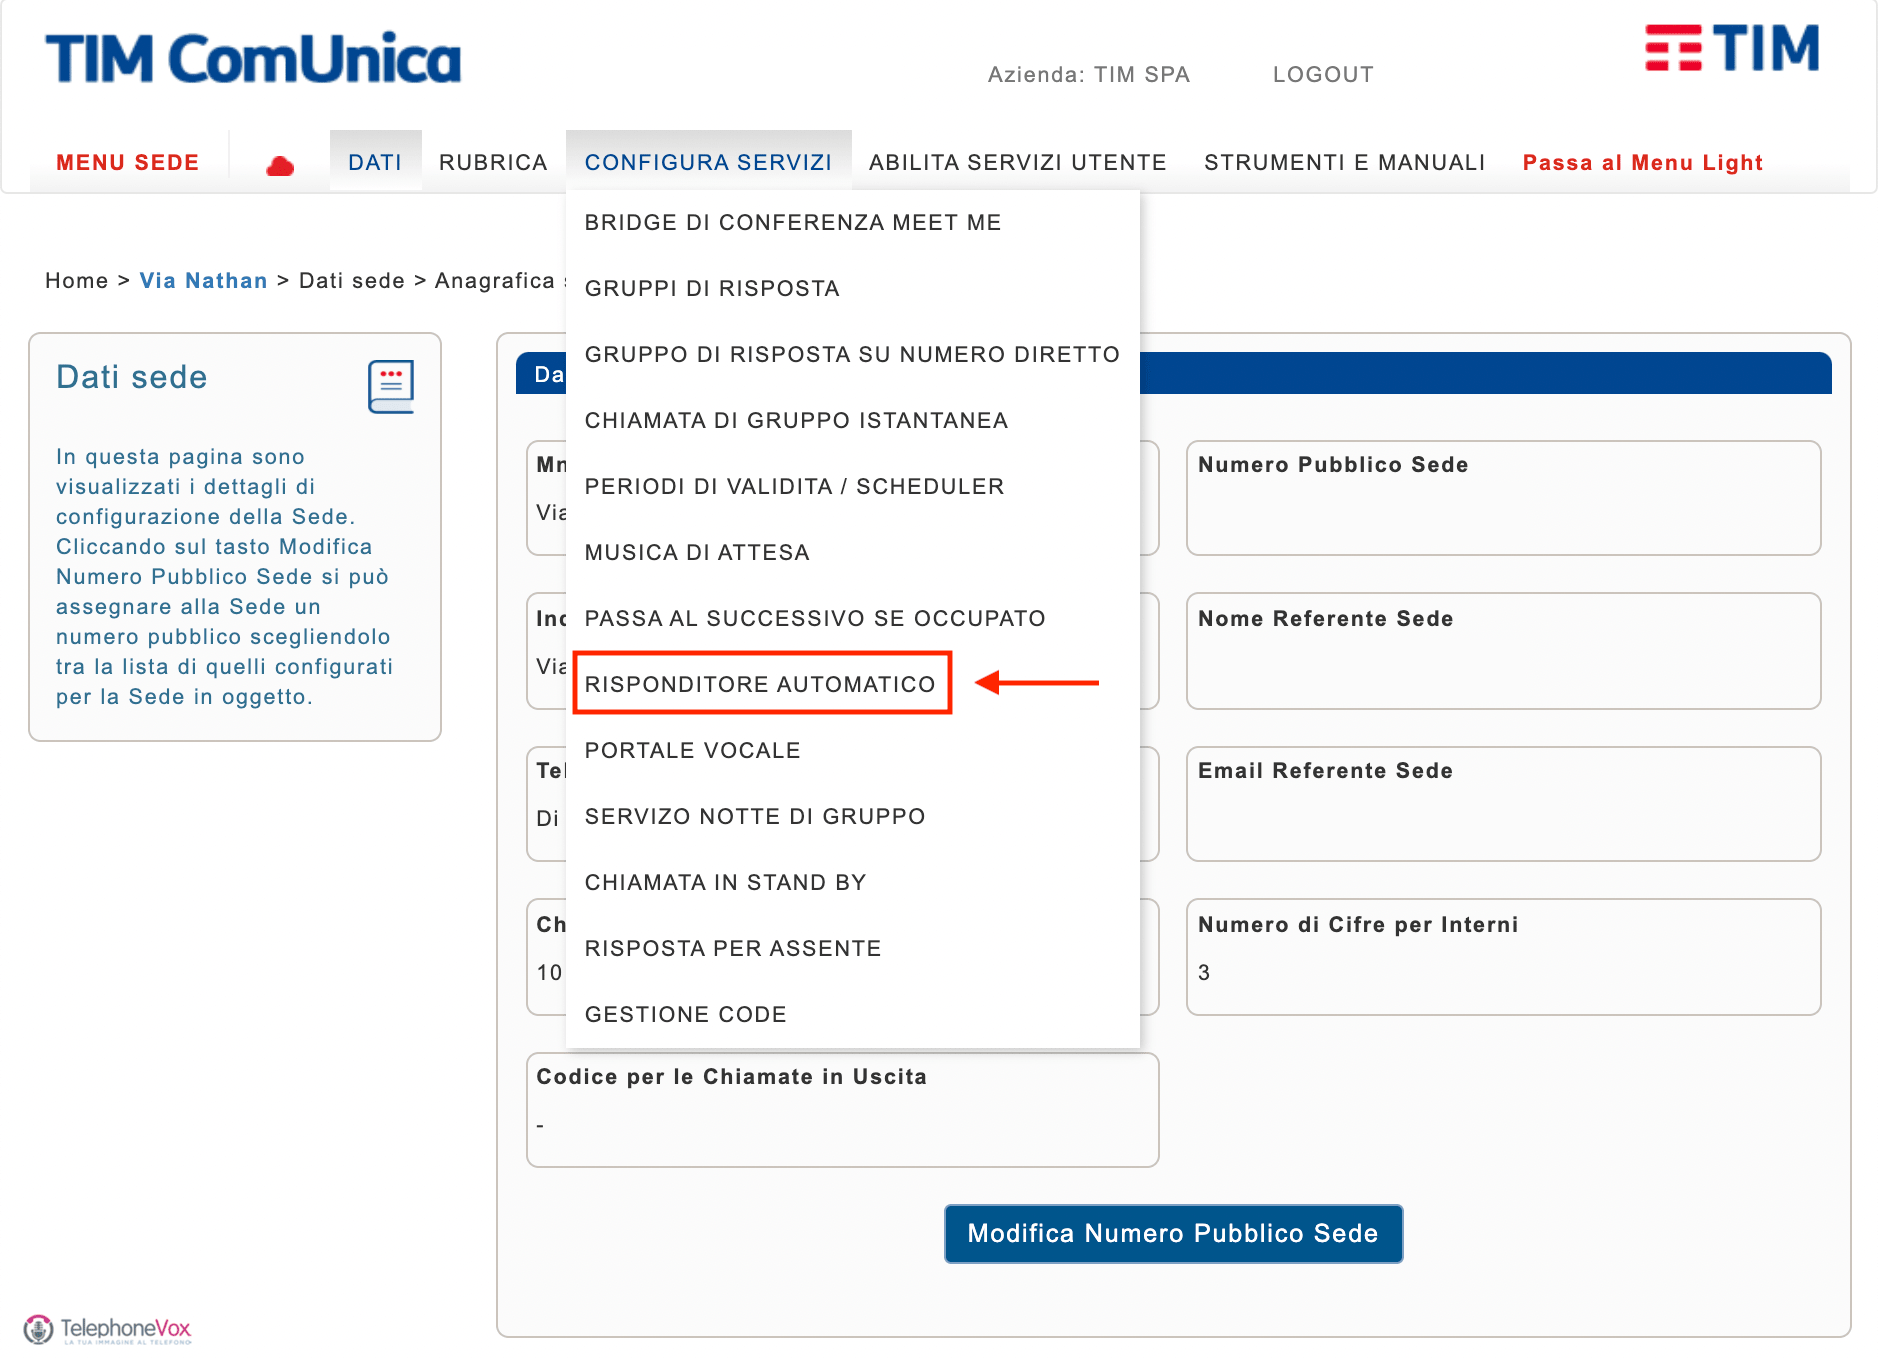Open ABILITA SERVIZI UTENTE menu

(x=1018, y=162)
